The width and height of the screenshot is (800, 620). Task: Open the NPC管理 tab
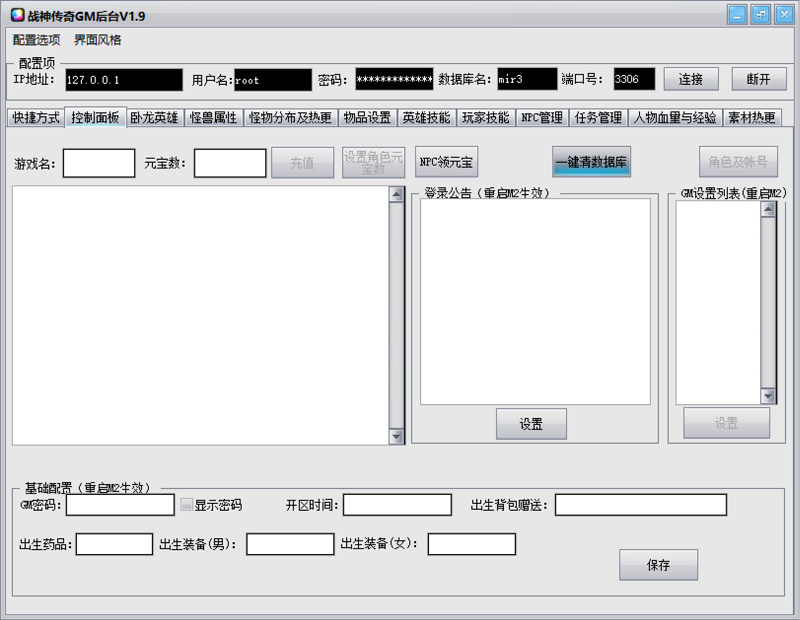point(542,117)
